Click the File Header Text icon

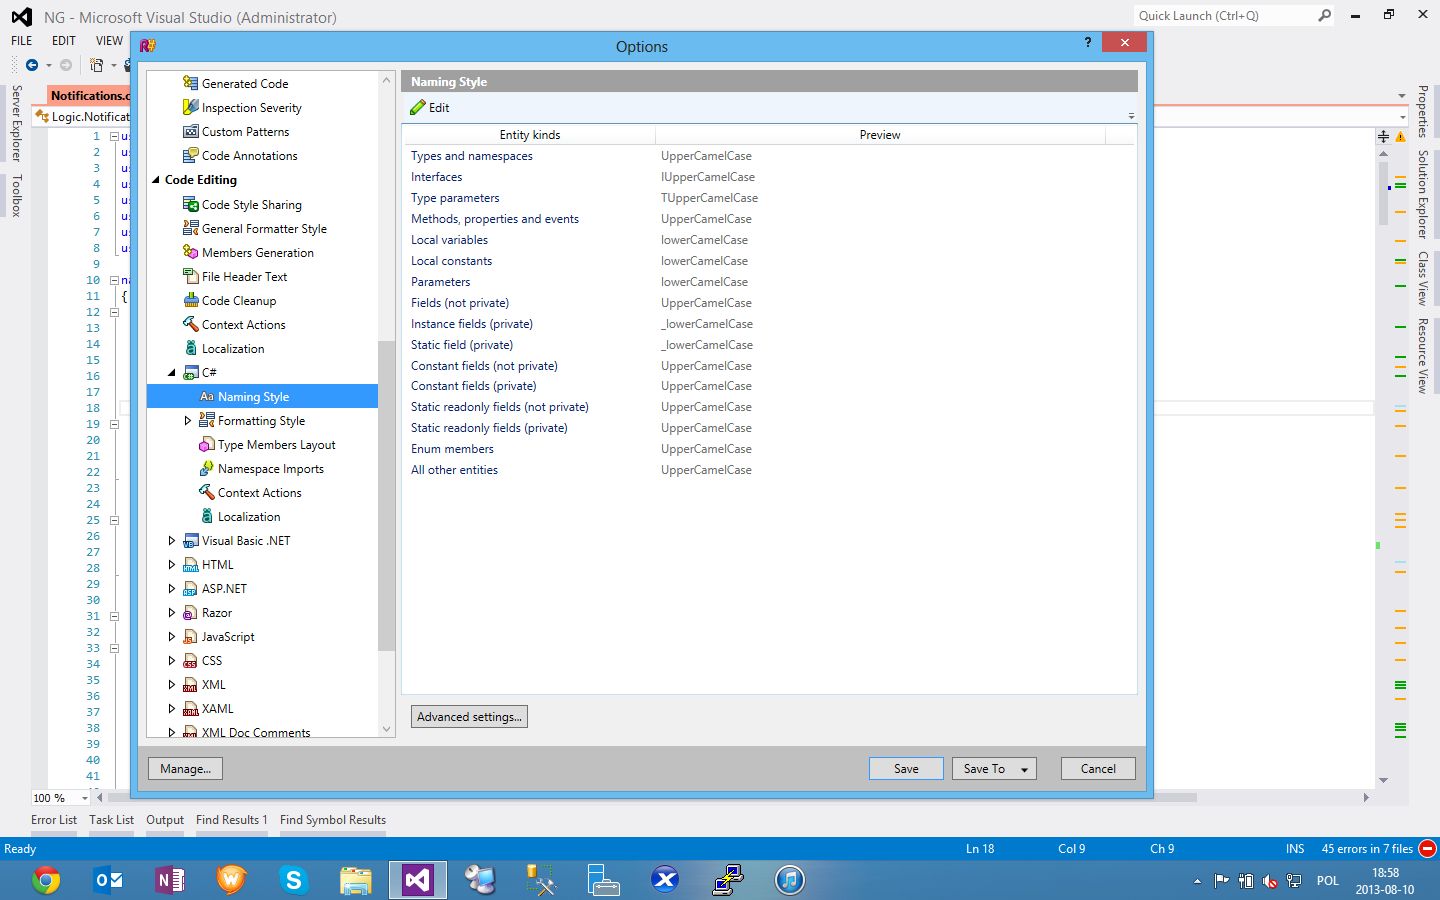click(x=190, y=276)
